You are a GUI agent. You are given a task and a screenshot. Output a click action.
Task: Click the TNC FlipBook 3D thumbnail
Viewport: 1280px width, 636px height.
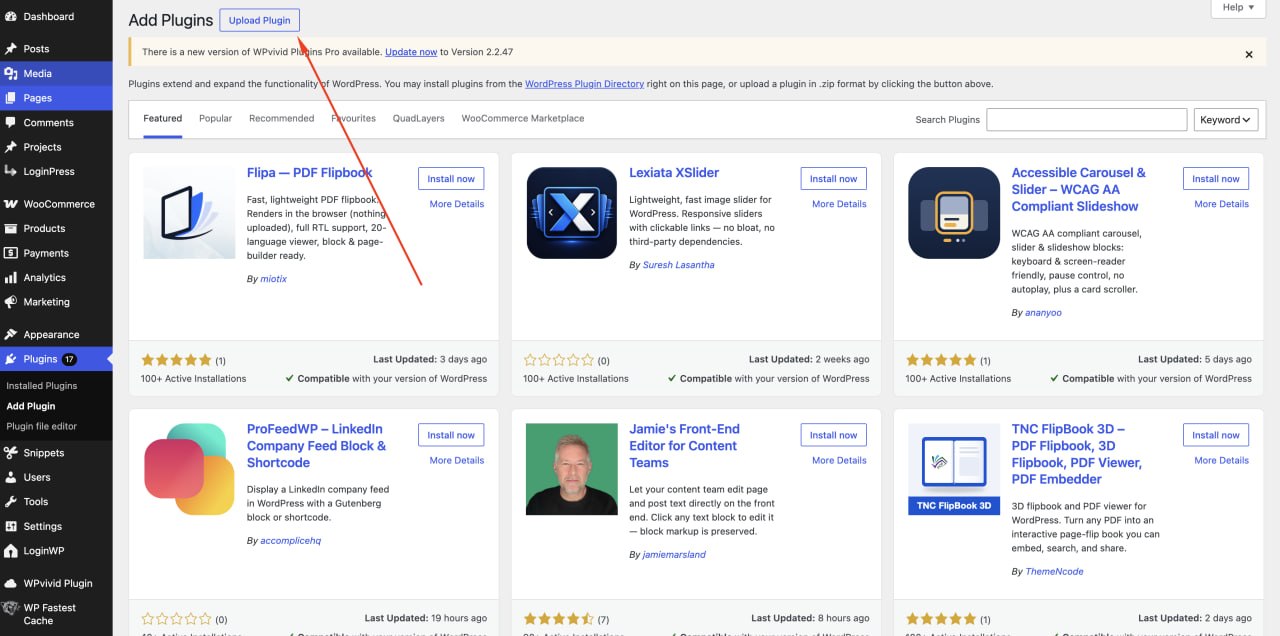(954, 470)
